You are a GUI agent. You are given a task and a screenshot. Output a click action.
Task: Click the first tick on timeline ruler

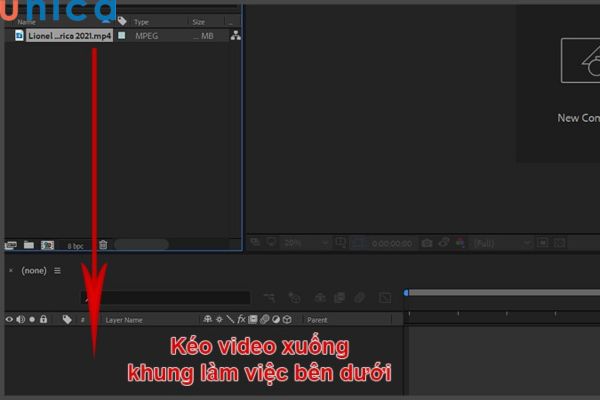coord(409,314)
